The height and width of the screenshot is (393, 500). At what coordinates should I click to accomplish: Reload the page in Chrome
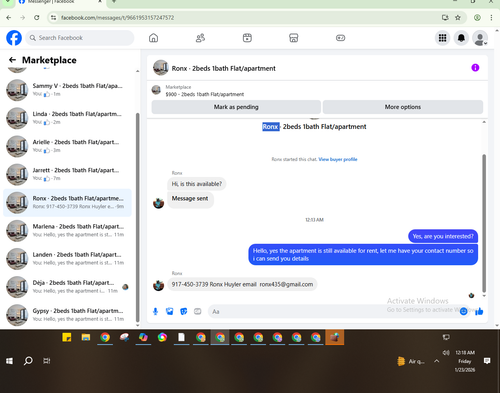point(37,18)
